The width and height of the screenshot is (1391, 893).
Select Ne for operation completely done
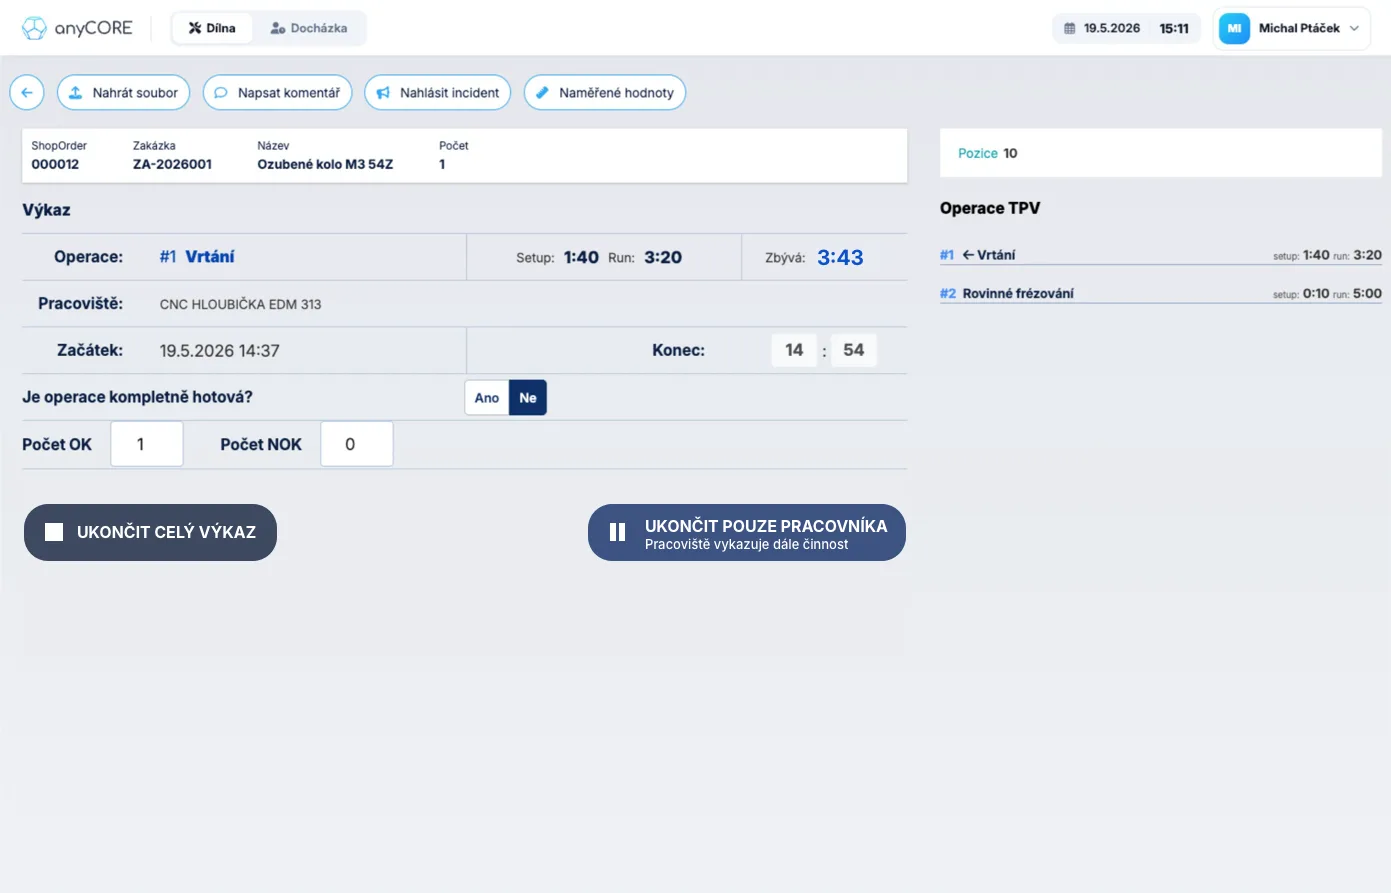click(x=528, y=398)
